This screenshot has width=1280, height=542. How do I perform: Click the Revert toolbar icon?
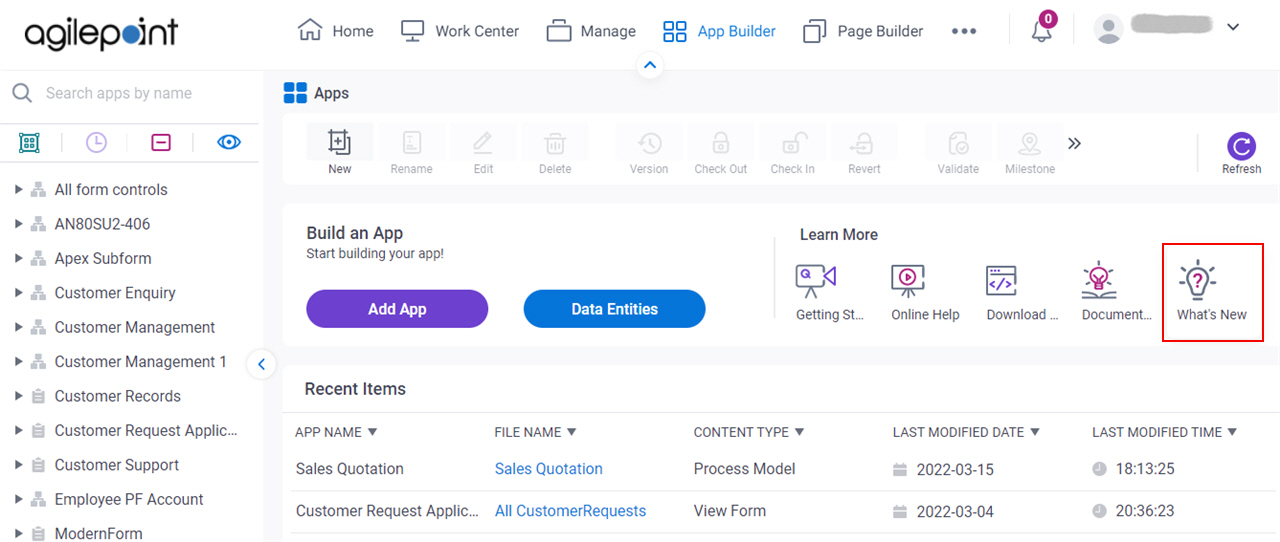click(x=864, y=143)
